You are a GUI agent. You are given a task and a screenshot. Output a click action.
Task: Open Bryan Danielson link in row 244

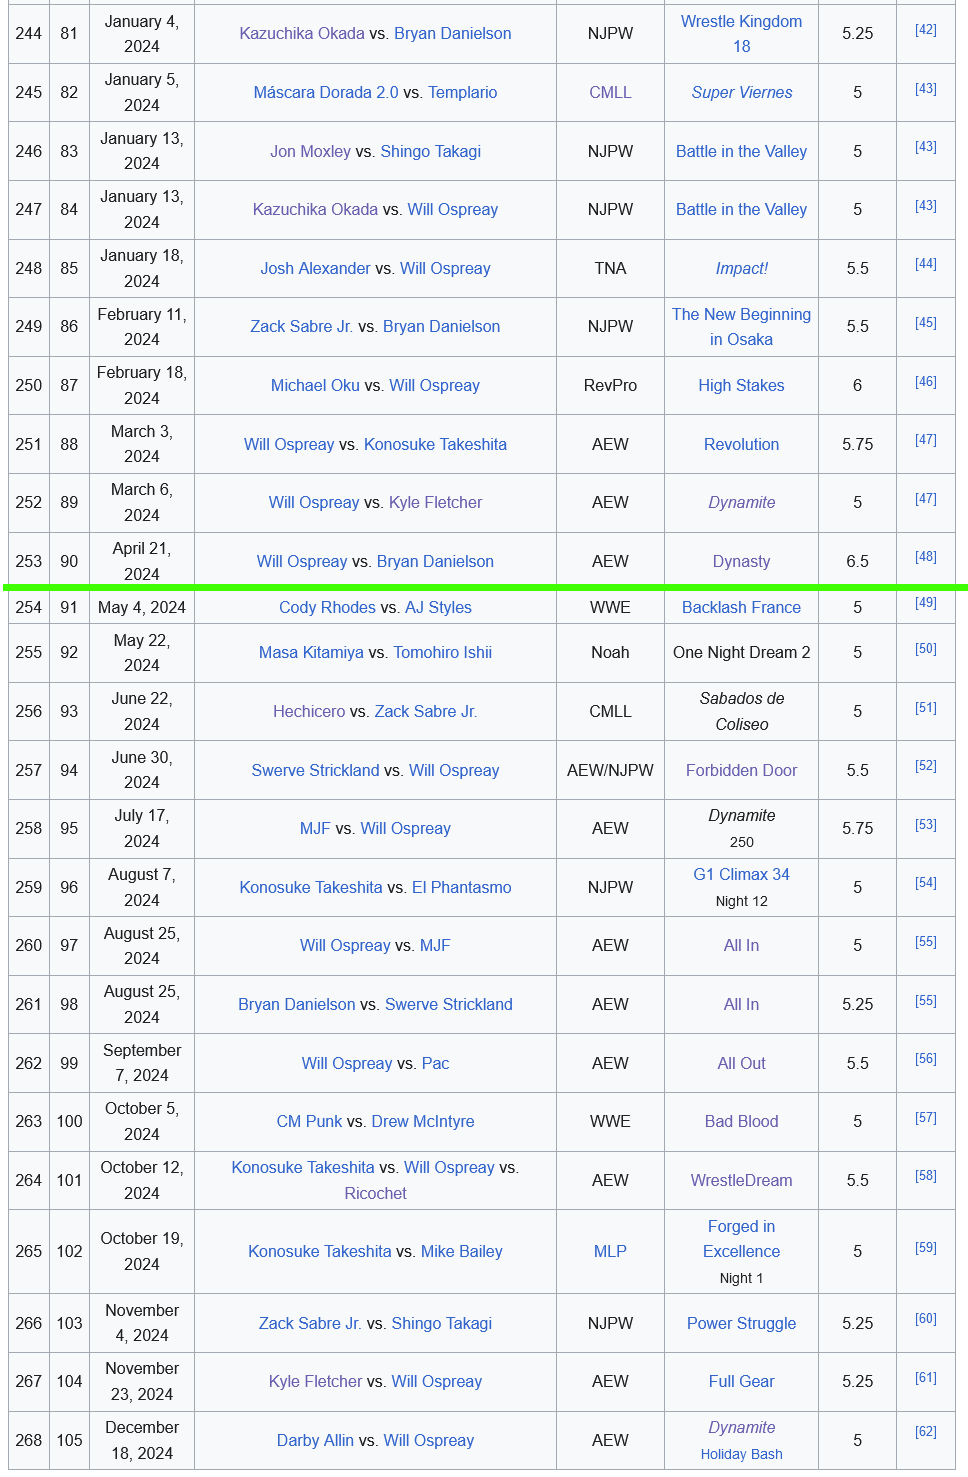coord(452,33)
